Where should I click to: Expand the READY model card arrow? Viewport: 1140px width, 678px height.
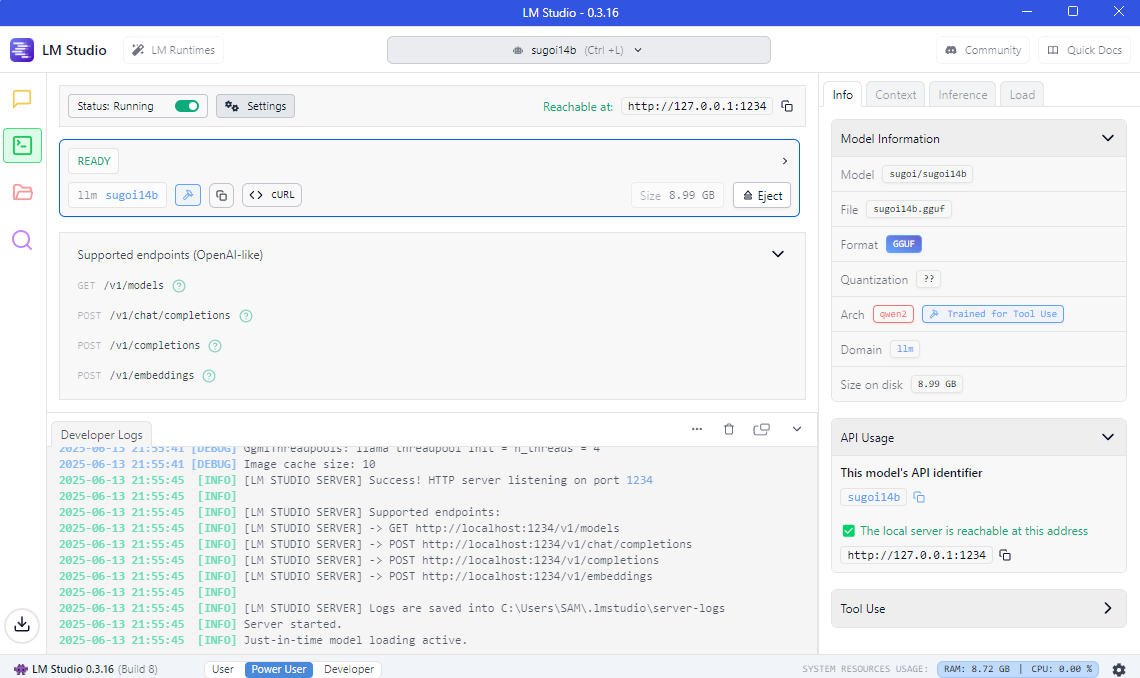click(784, 161)
